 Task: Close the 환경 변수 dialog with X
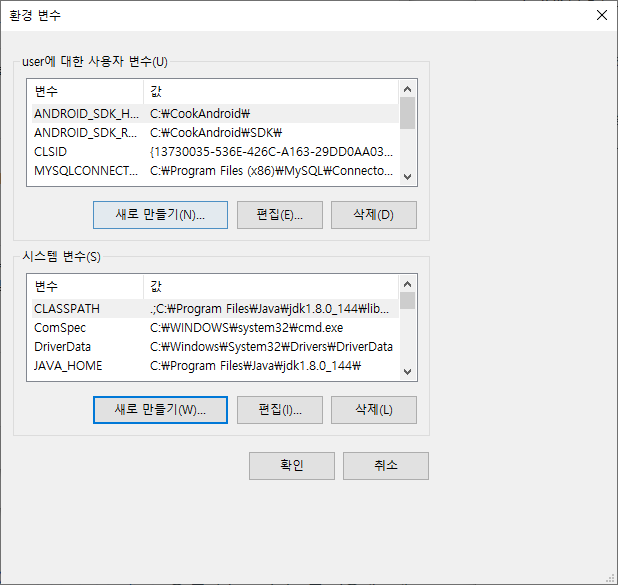(601, 15)
